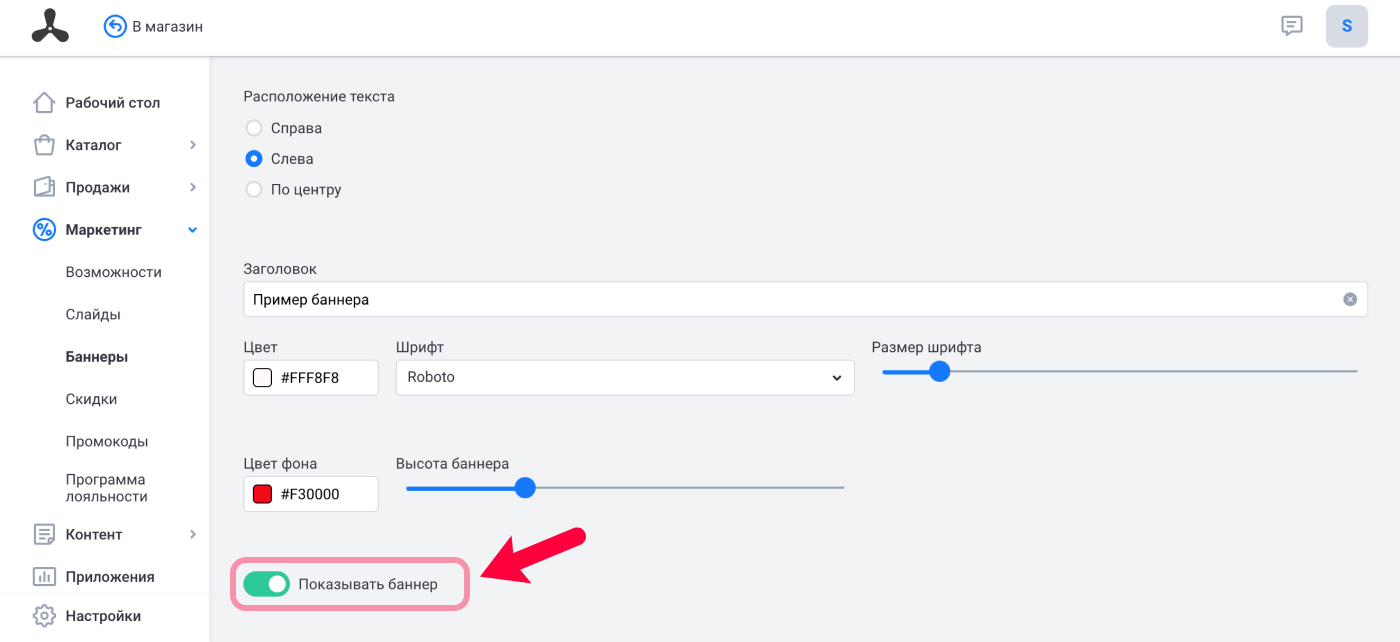
Task: Click the Настройки gear icon
Action: [x=44, y=616]
